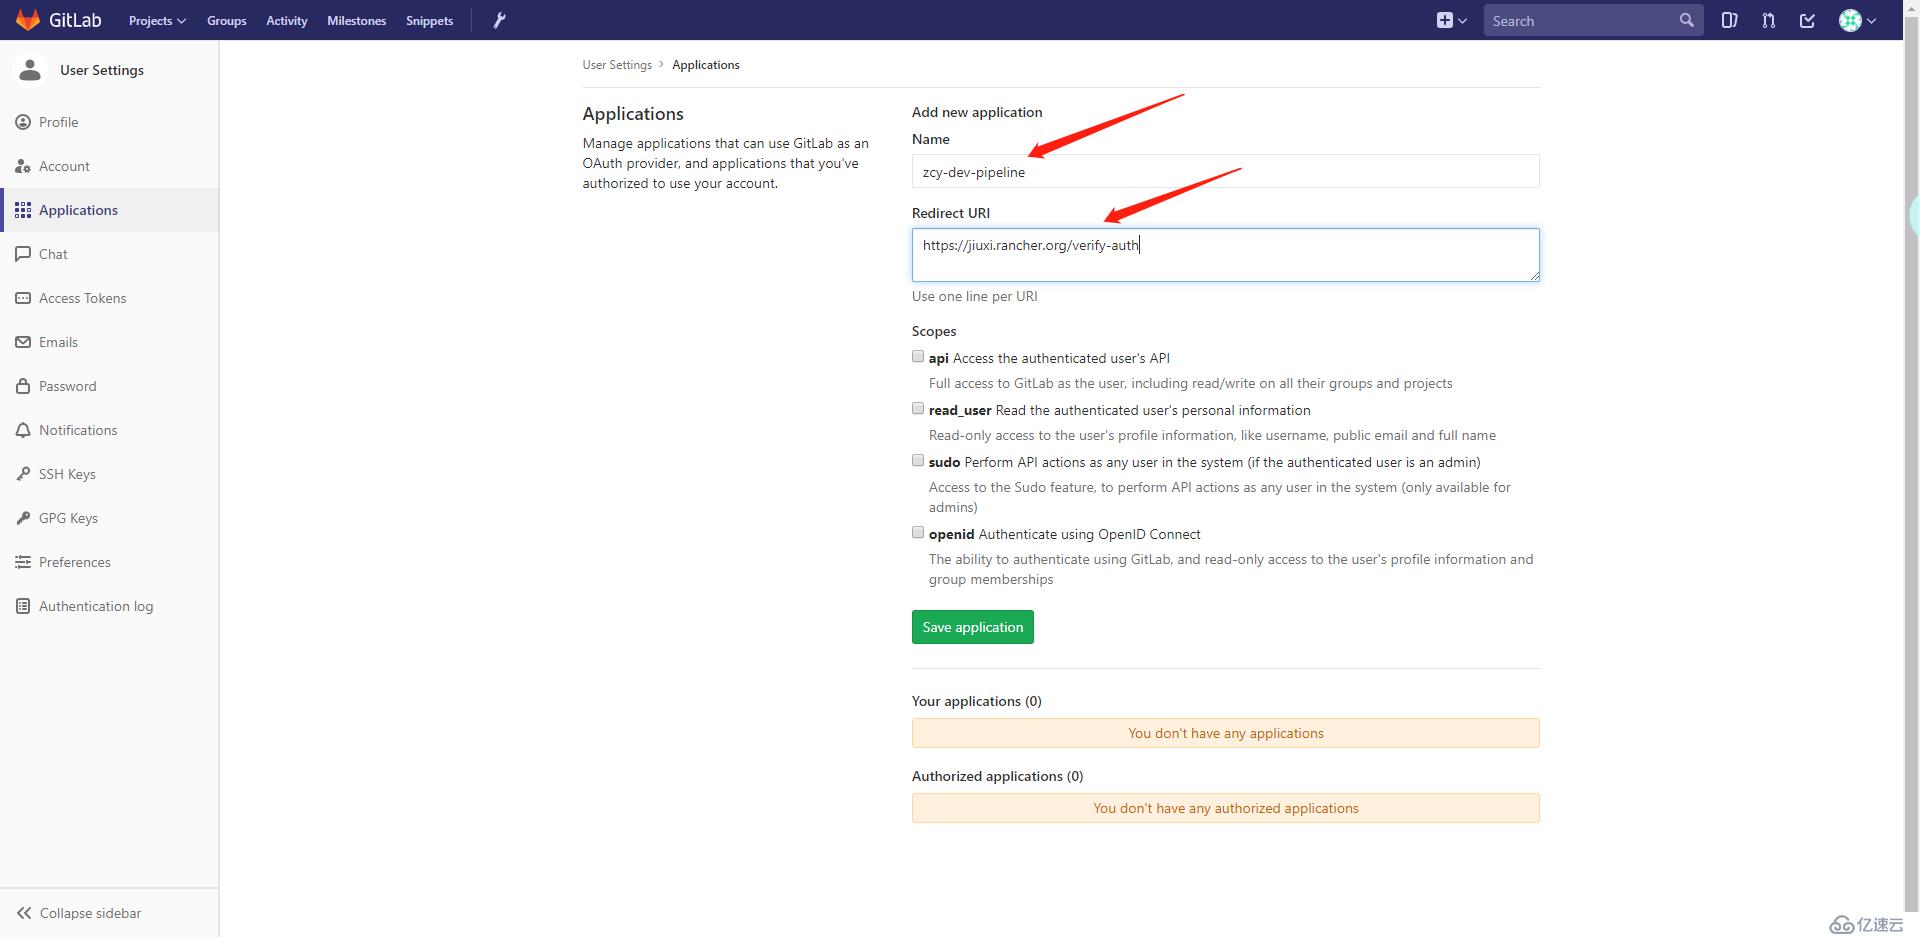Open the Issues icon in the top bar

(x=1729, y=20)
